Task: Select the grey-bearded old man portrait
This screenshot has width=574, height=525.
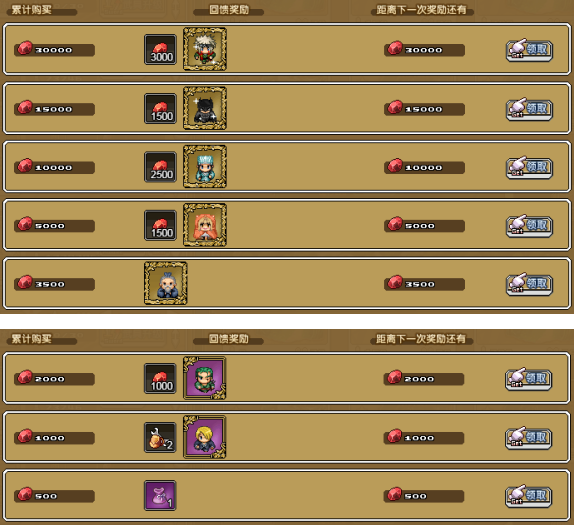Action: tap(166, 283)
